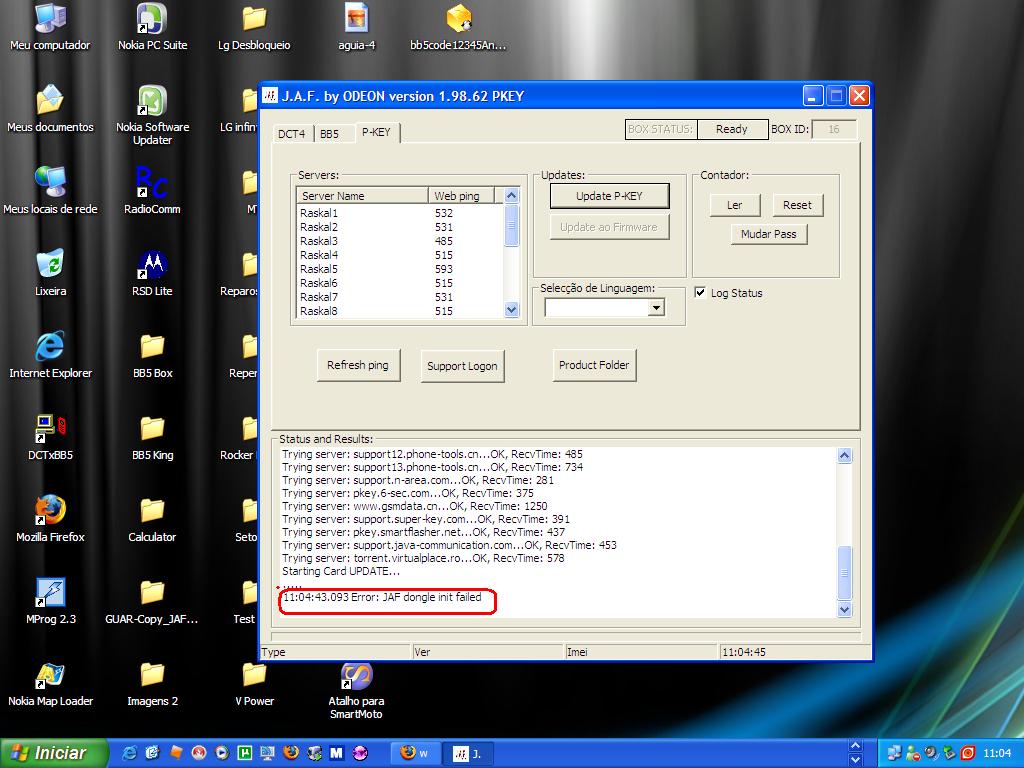Open the Selecção de Linguagem dropdown
This screenshot has width=1024, height=768.
pyautogui.click(x=656, y=308)
